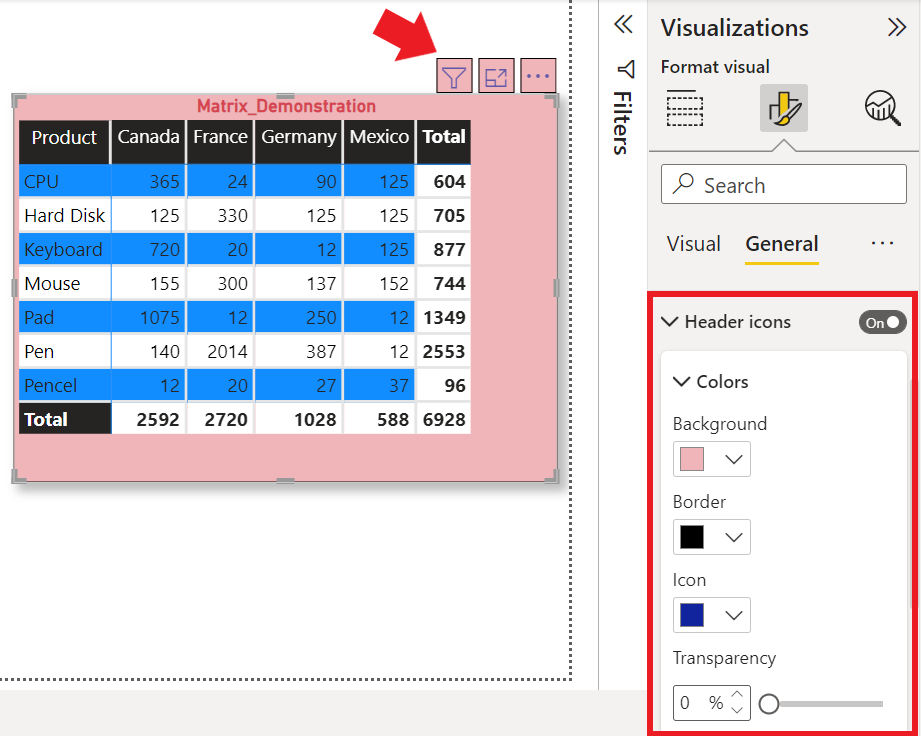The width and height of the screenshot is (921, 736).
Task: Select the Keyboard row header
Action: pyautogui.click(x=65, y=249)
